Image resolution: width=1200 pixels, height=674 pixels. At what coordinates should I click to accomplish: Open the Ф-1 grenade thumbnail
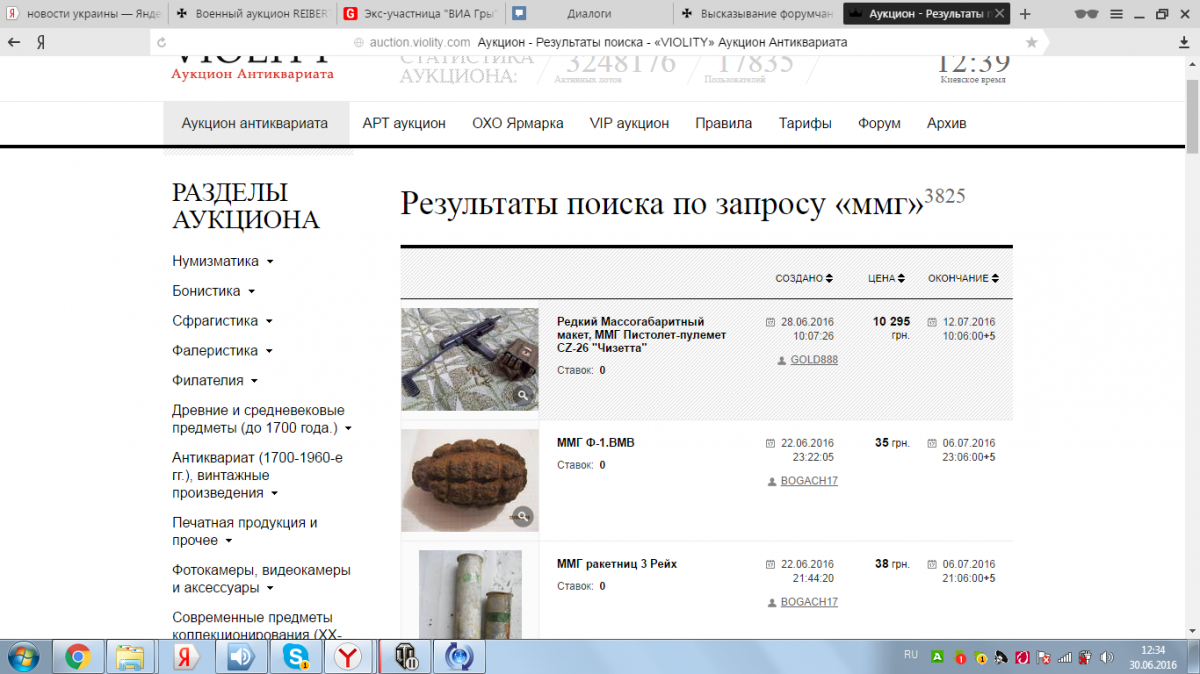470,481
